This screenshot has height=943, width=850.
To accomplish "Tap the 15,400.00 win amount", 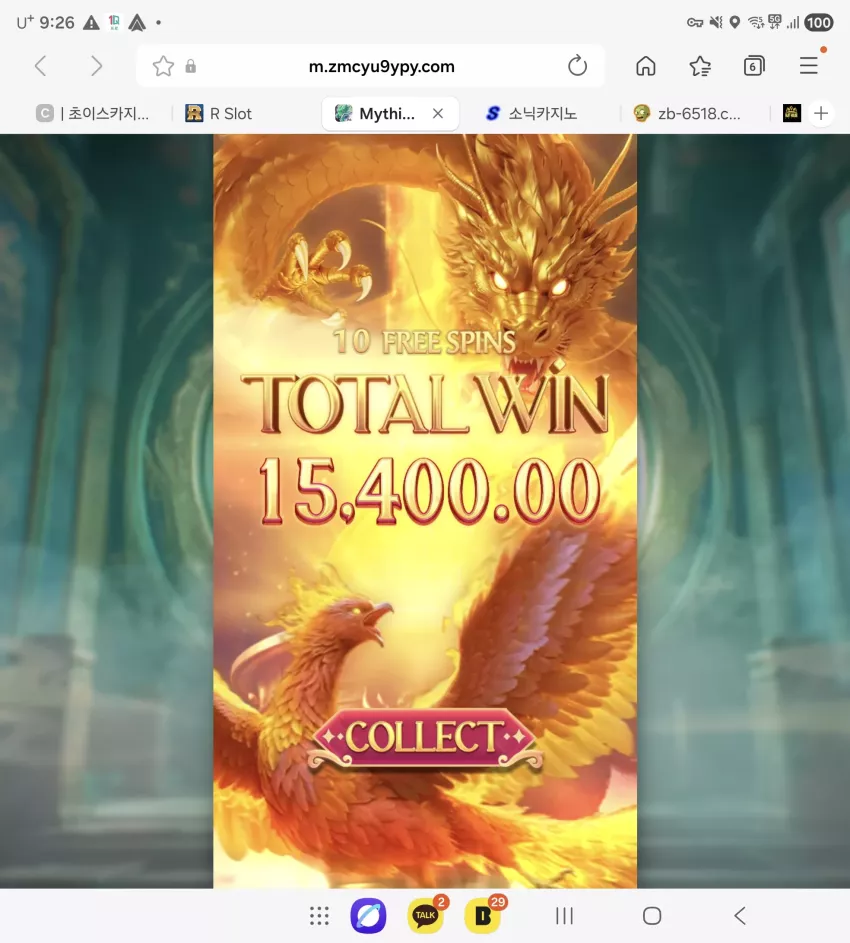I will (429, 490).
